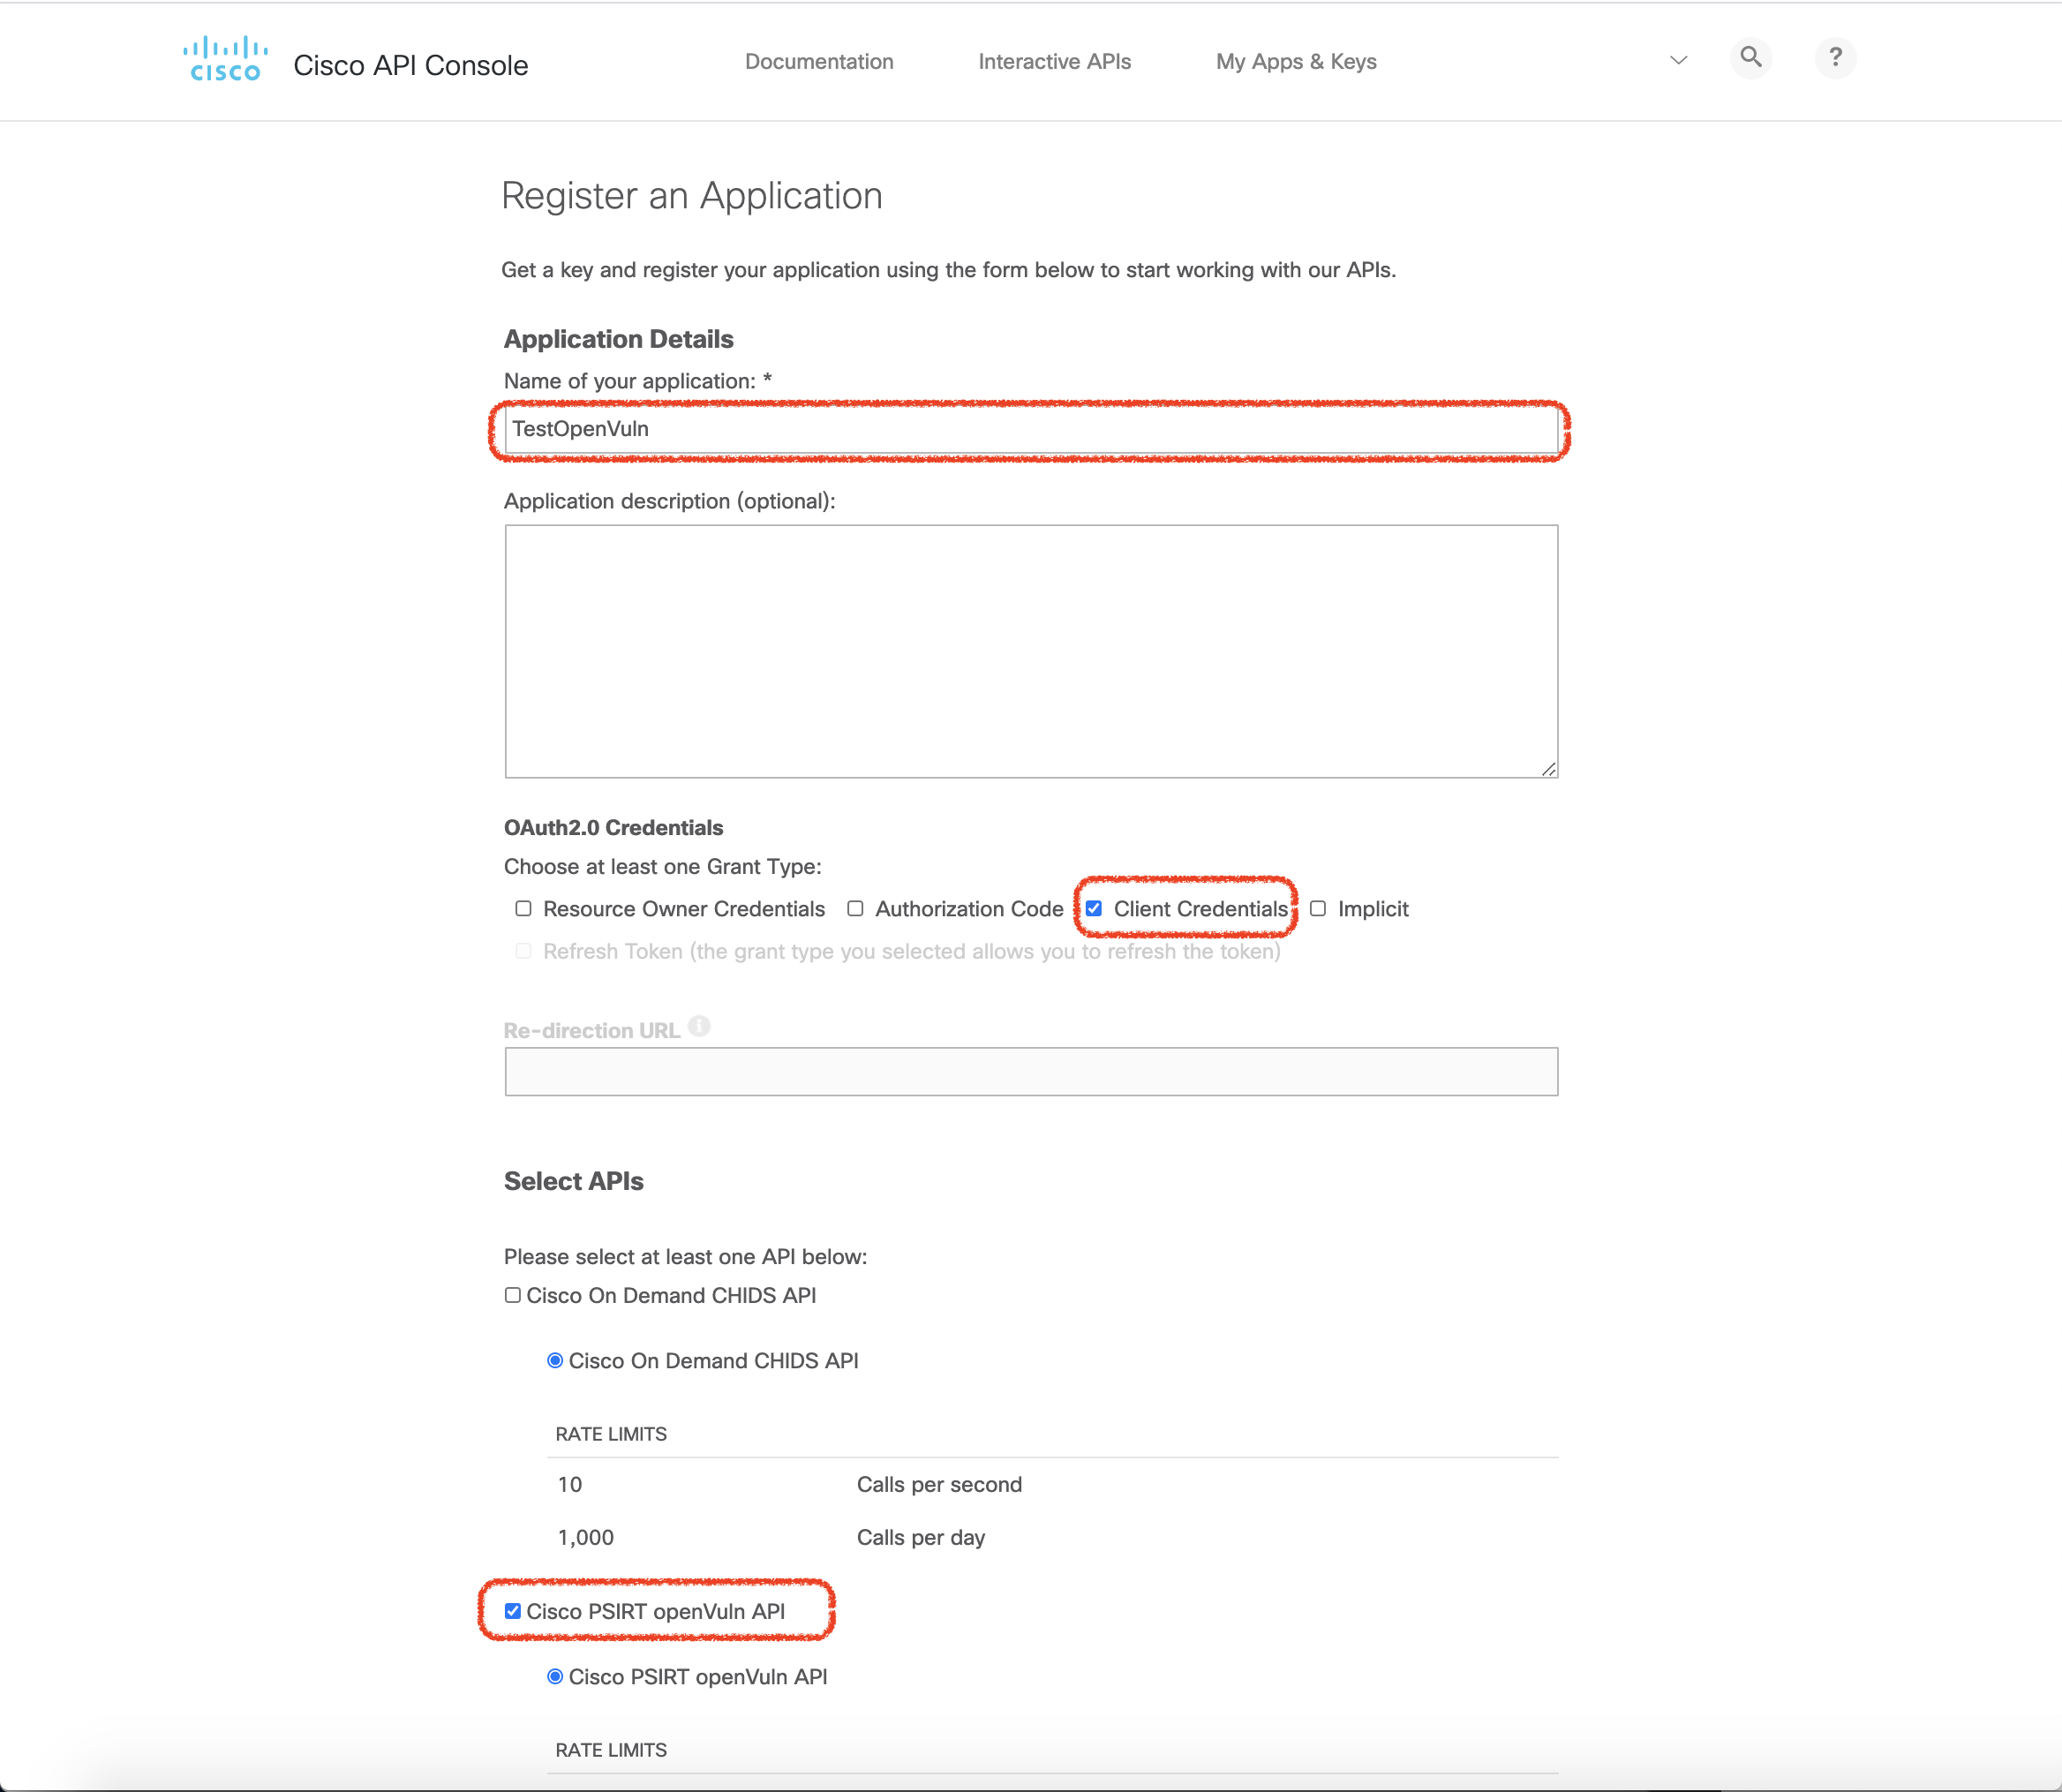Check the Cisco On Demand CHIDS API
This screenshot has width=2062, height=1792.
tap(513, 1295)
